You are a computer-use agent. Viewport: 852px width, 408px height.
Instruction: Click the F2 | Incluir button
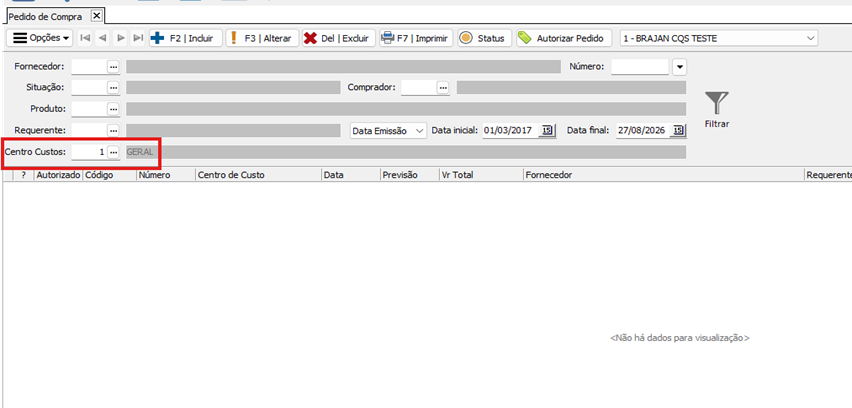tap(184, 38)
